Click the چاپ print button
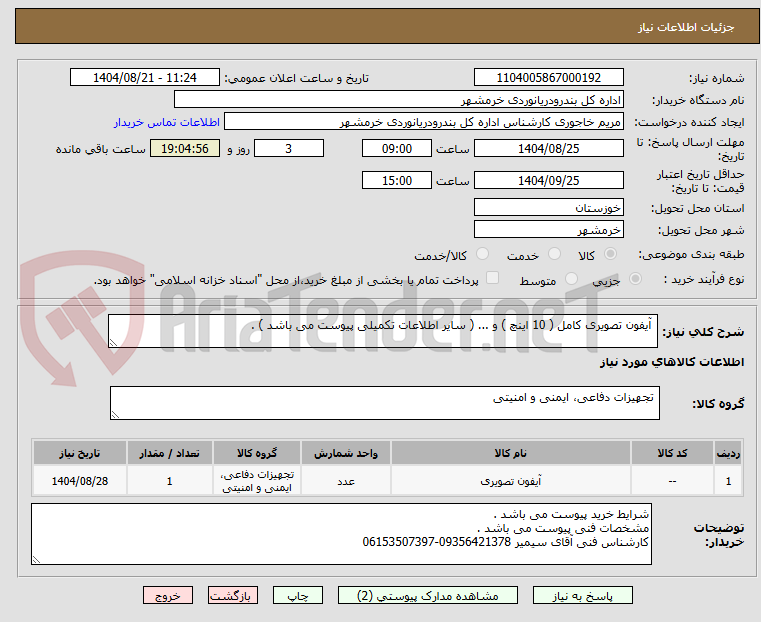Viewport: 761px width, 622px height. [x=298, y=595]
